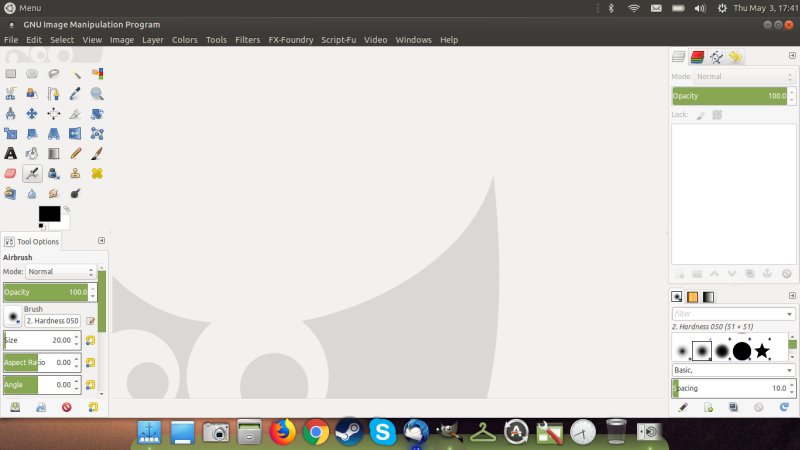Viewport: 800px width, 450px height.
Task: Select the Zoom magnifier tool
Action: click(97, 94)
